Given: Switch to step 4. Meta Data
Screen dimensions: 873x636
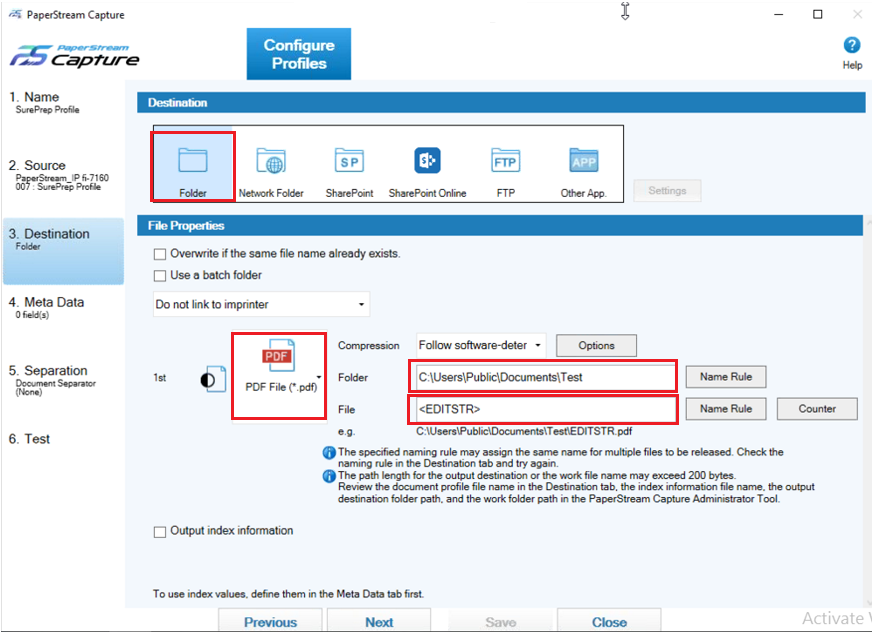Looking at the screenshot, I should coord(62,307).
